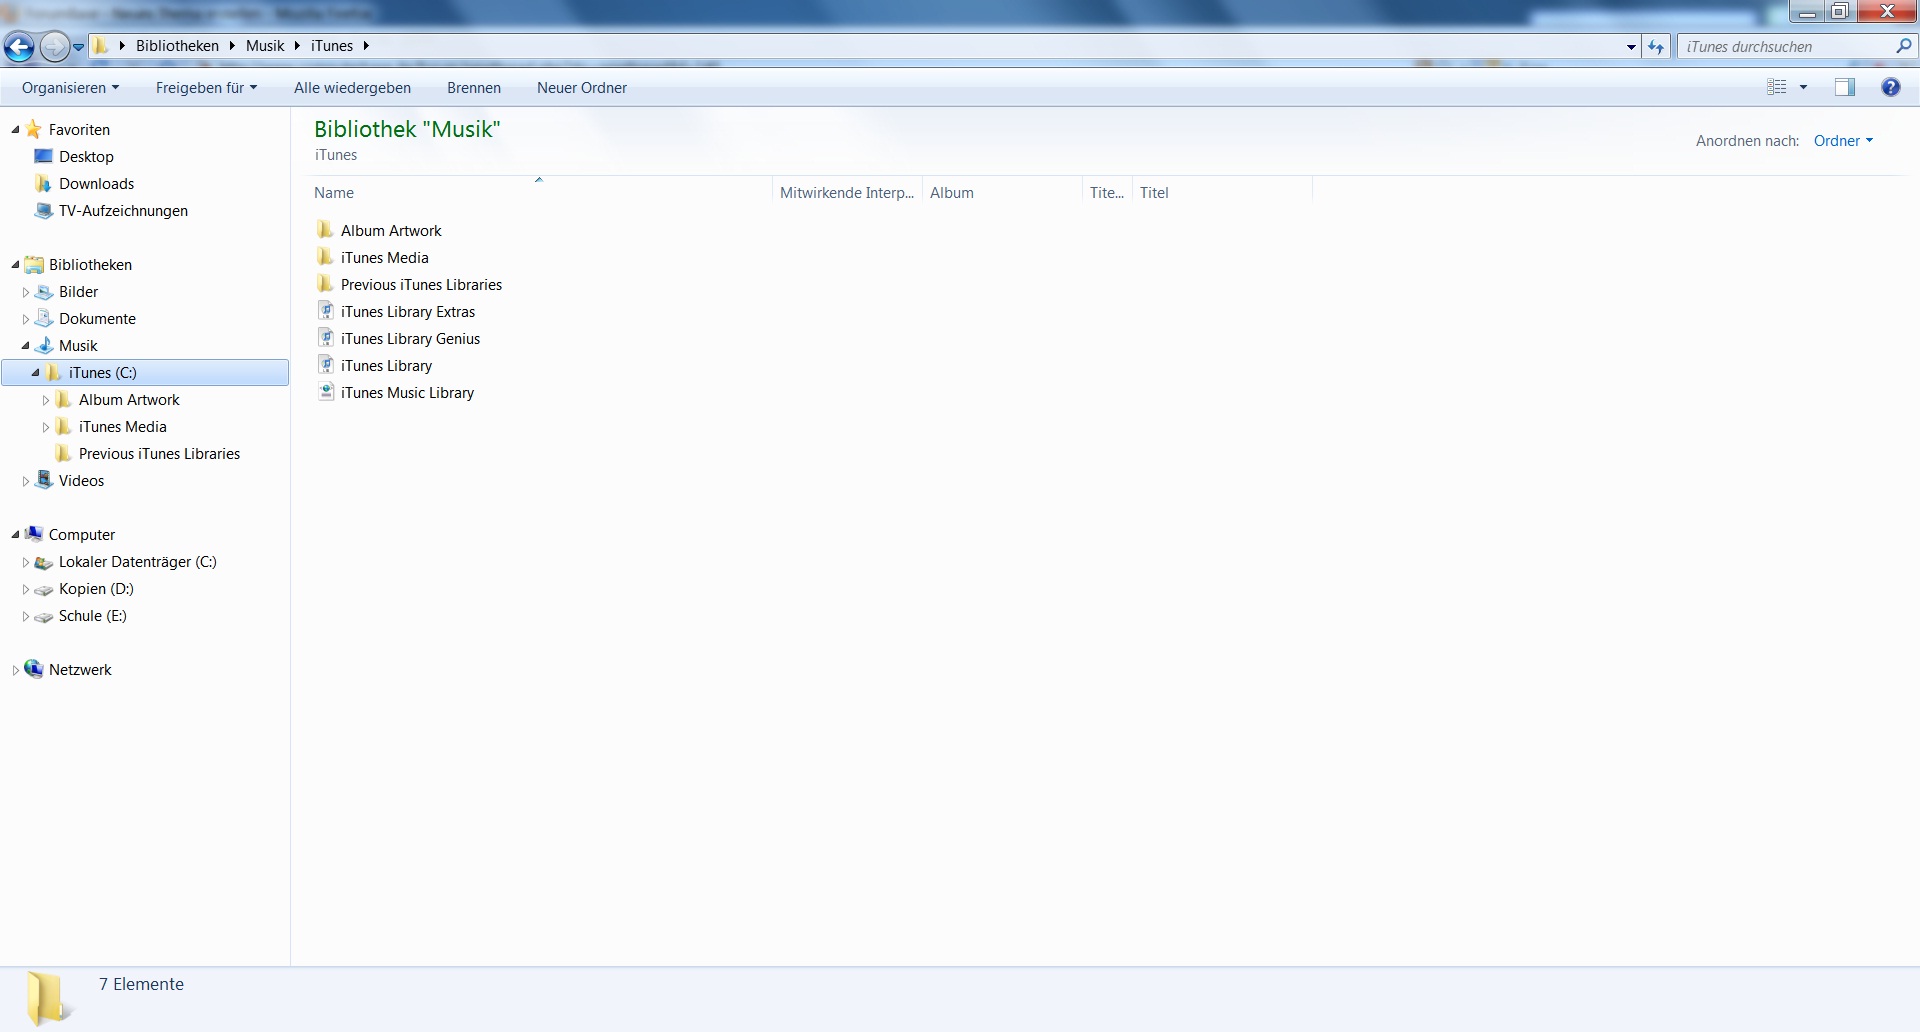Expand the Bilder library node

tap(26, 292)
